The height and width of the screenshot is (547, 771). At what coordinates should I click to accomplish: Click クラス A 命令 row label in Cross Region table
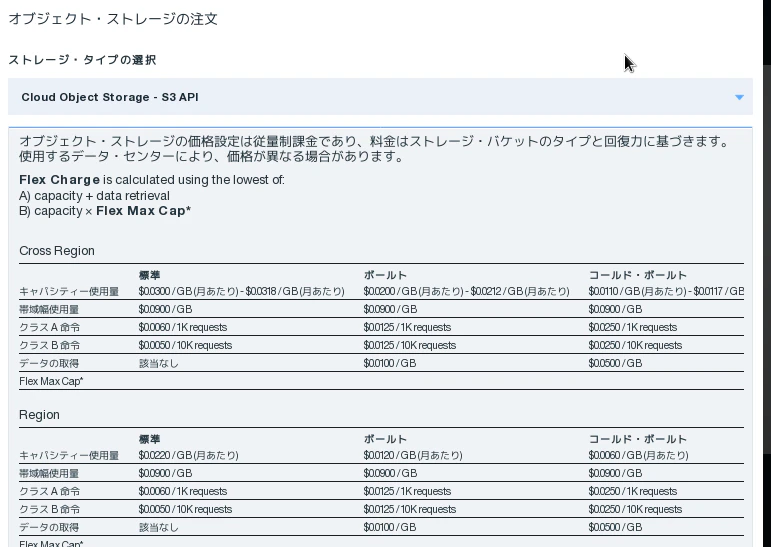point(49,327)
